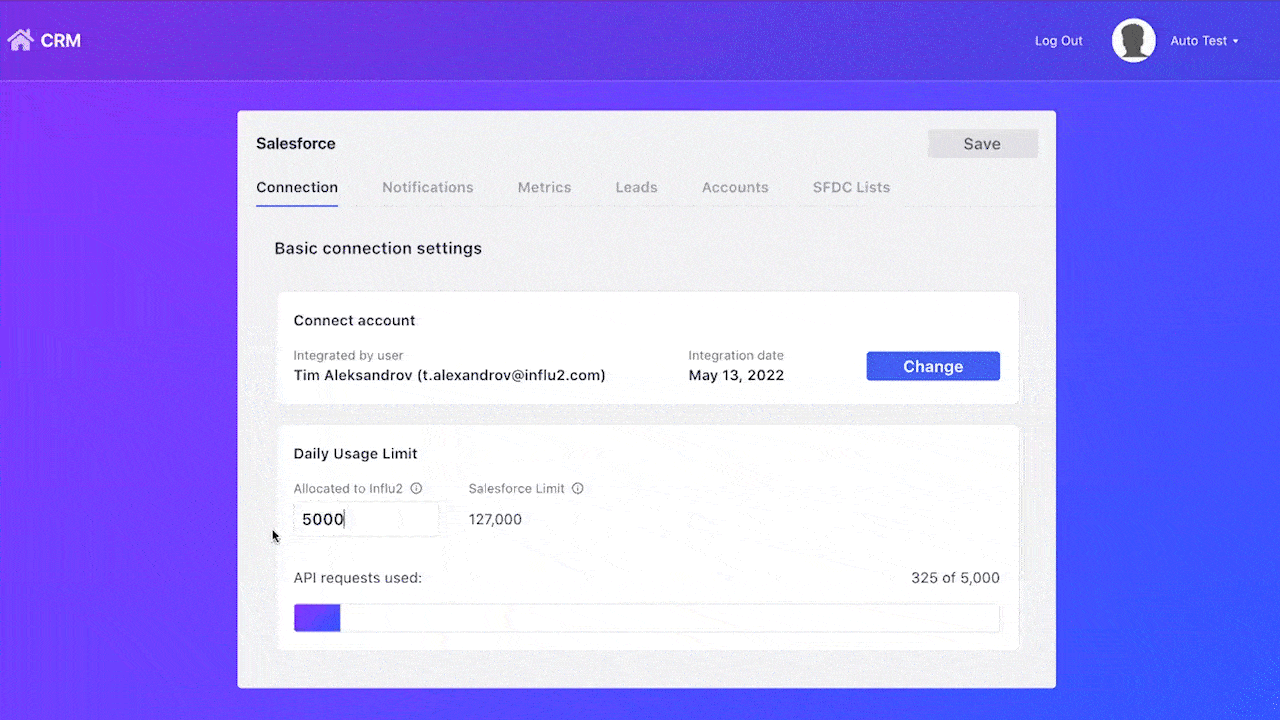Screen dimensions: 1280x720
Task: Click the CRM home icon
Action: pyautogui.click(x=20, y=39)
